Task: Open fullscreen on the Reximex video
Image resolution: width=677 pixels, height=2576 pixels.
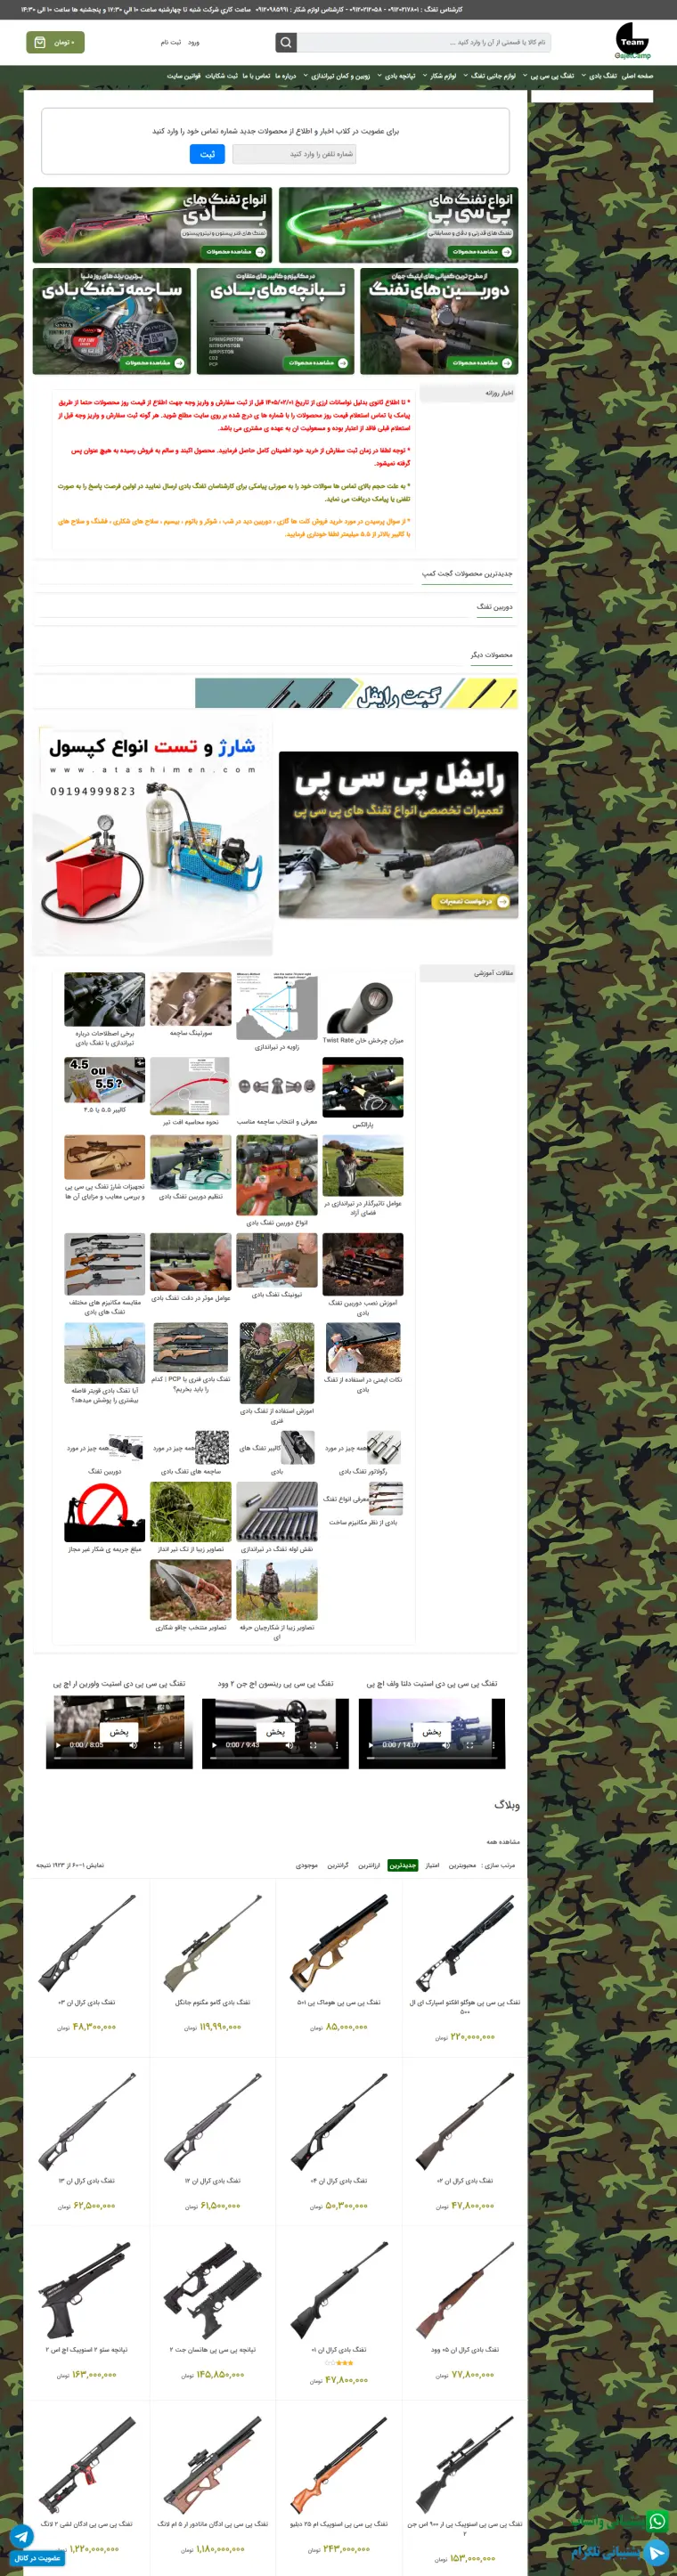Action: click(313, 1745)
